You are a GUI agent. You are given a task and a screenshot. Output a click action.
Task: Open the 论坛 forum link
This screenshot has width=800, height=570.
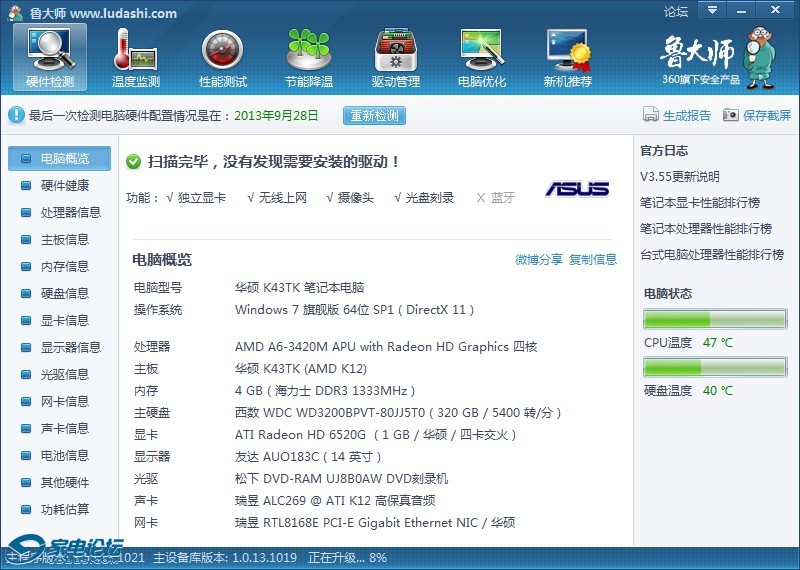tap(676, 12)
